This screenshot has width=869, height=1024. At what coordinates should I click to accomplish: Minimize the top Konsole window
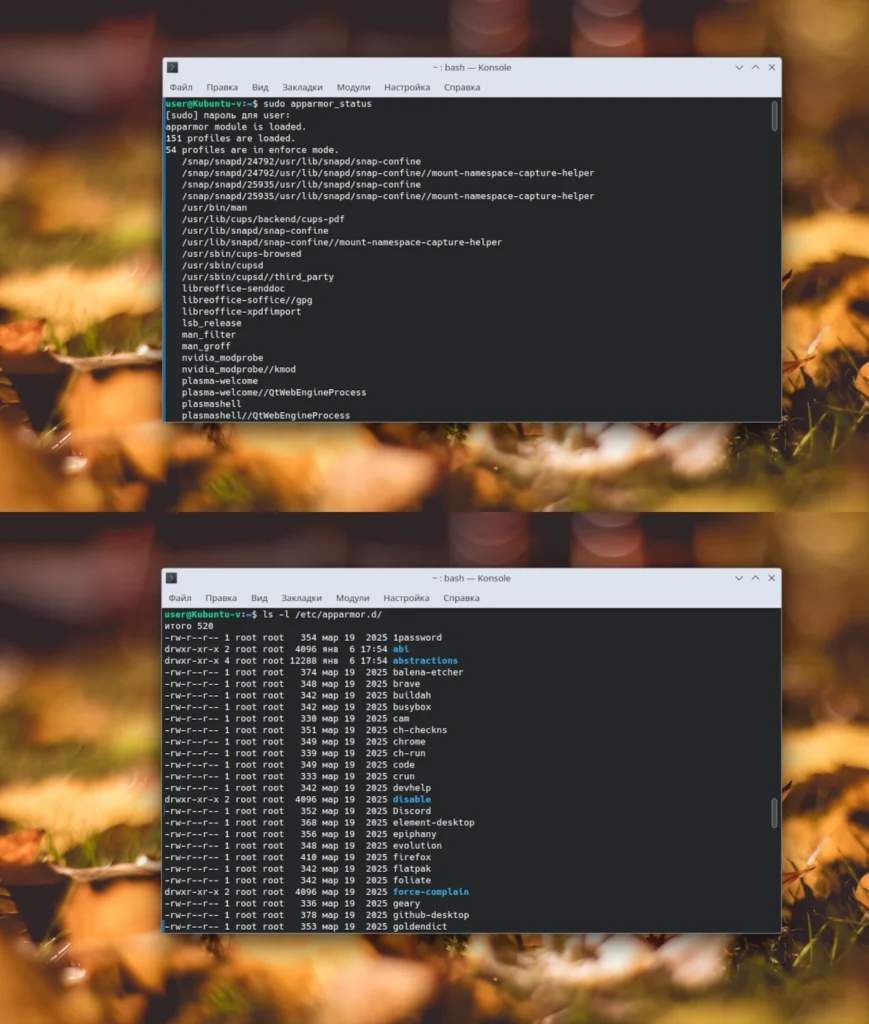[x=739, y=67]
